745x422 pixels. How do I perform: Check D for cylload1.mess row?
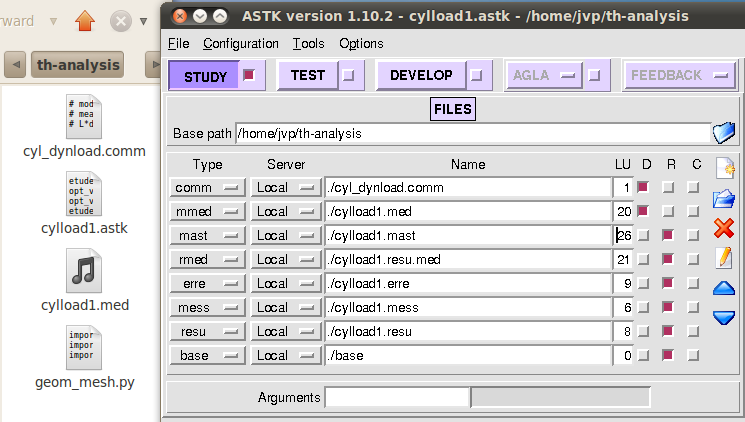coord(643,307)
